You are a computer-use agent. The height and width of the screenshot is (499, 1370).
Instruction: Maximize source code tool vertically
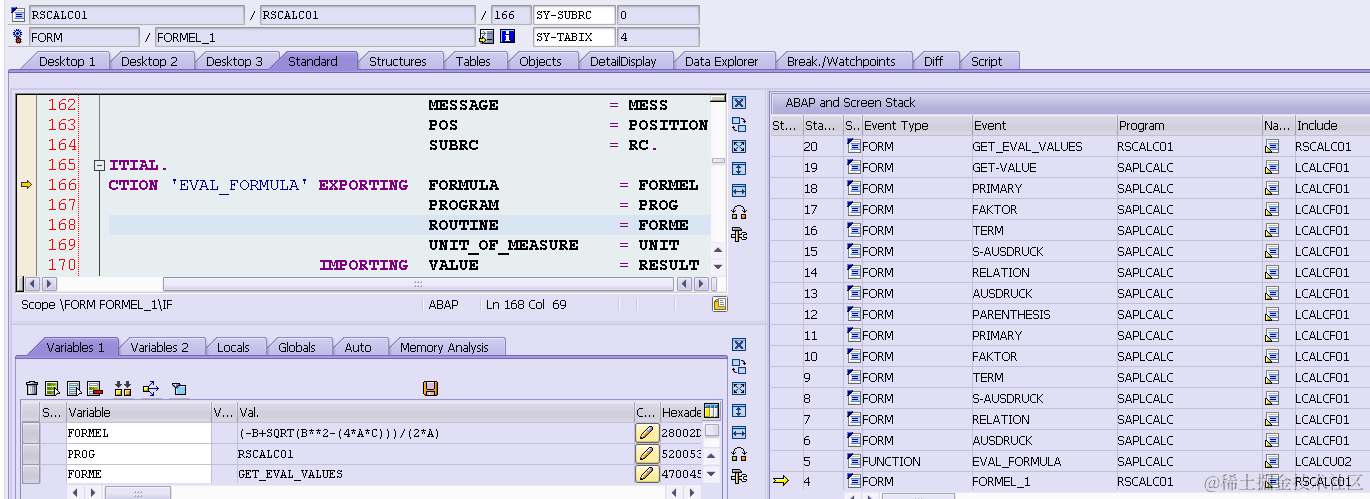(739, 169)
